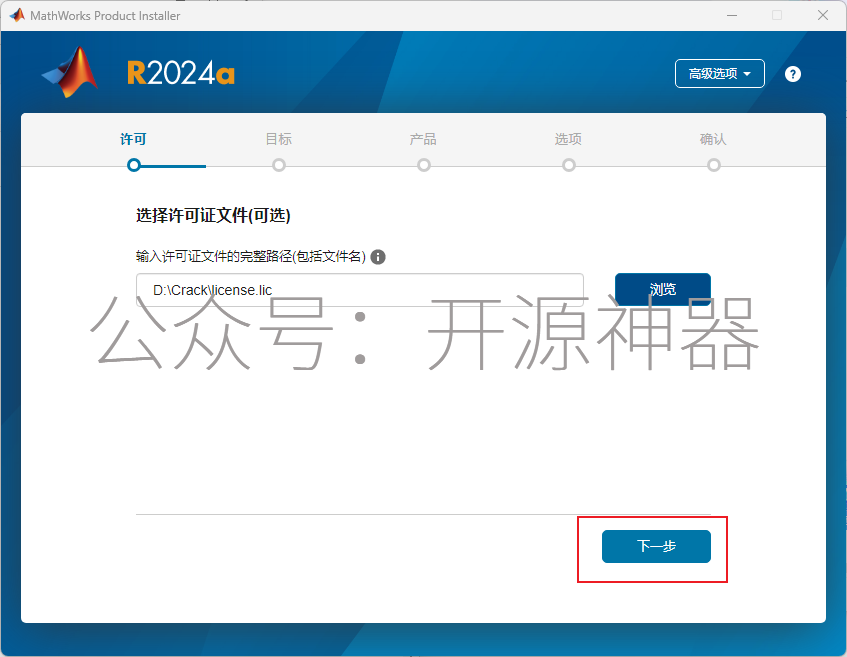Select the 选项 step tab
Image resolution: width=847 pixels, height=657 pixels.
click(568, 139)
